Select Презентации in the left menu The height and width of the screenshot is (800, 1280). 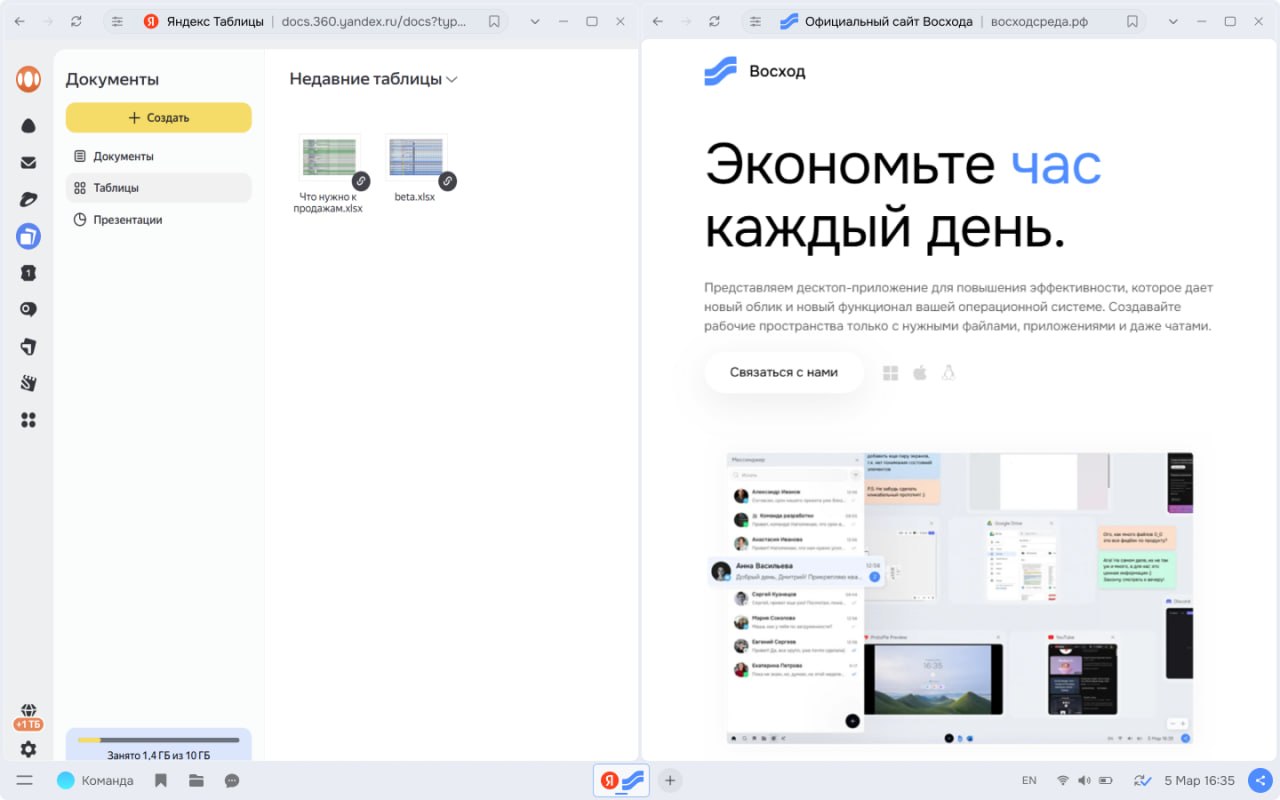[x=159, y=219]
